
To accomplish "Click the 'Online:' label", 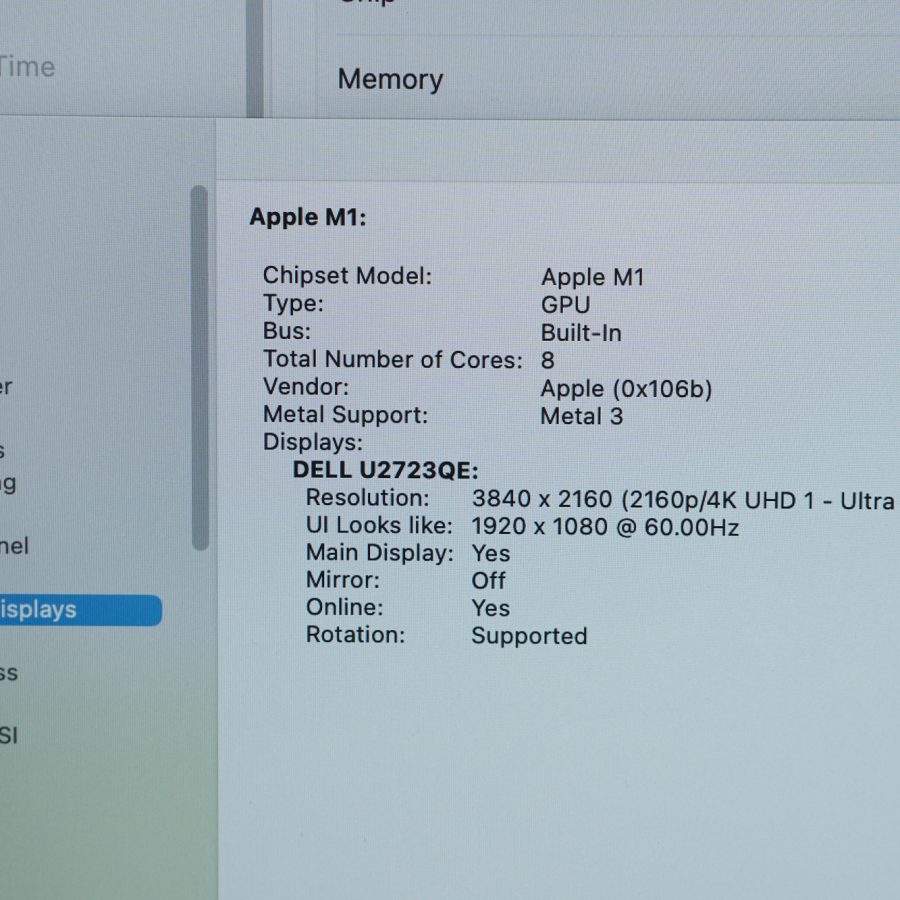I will pos(344,607).
